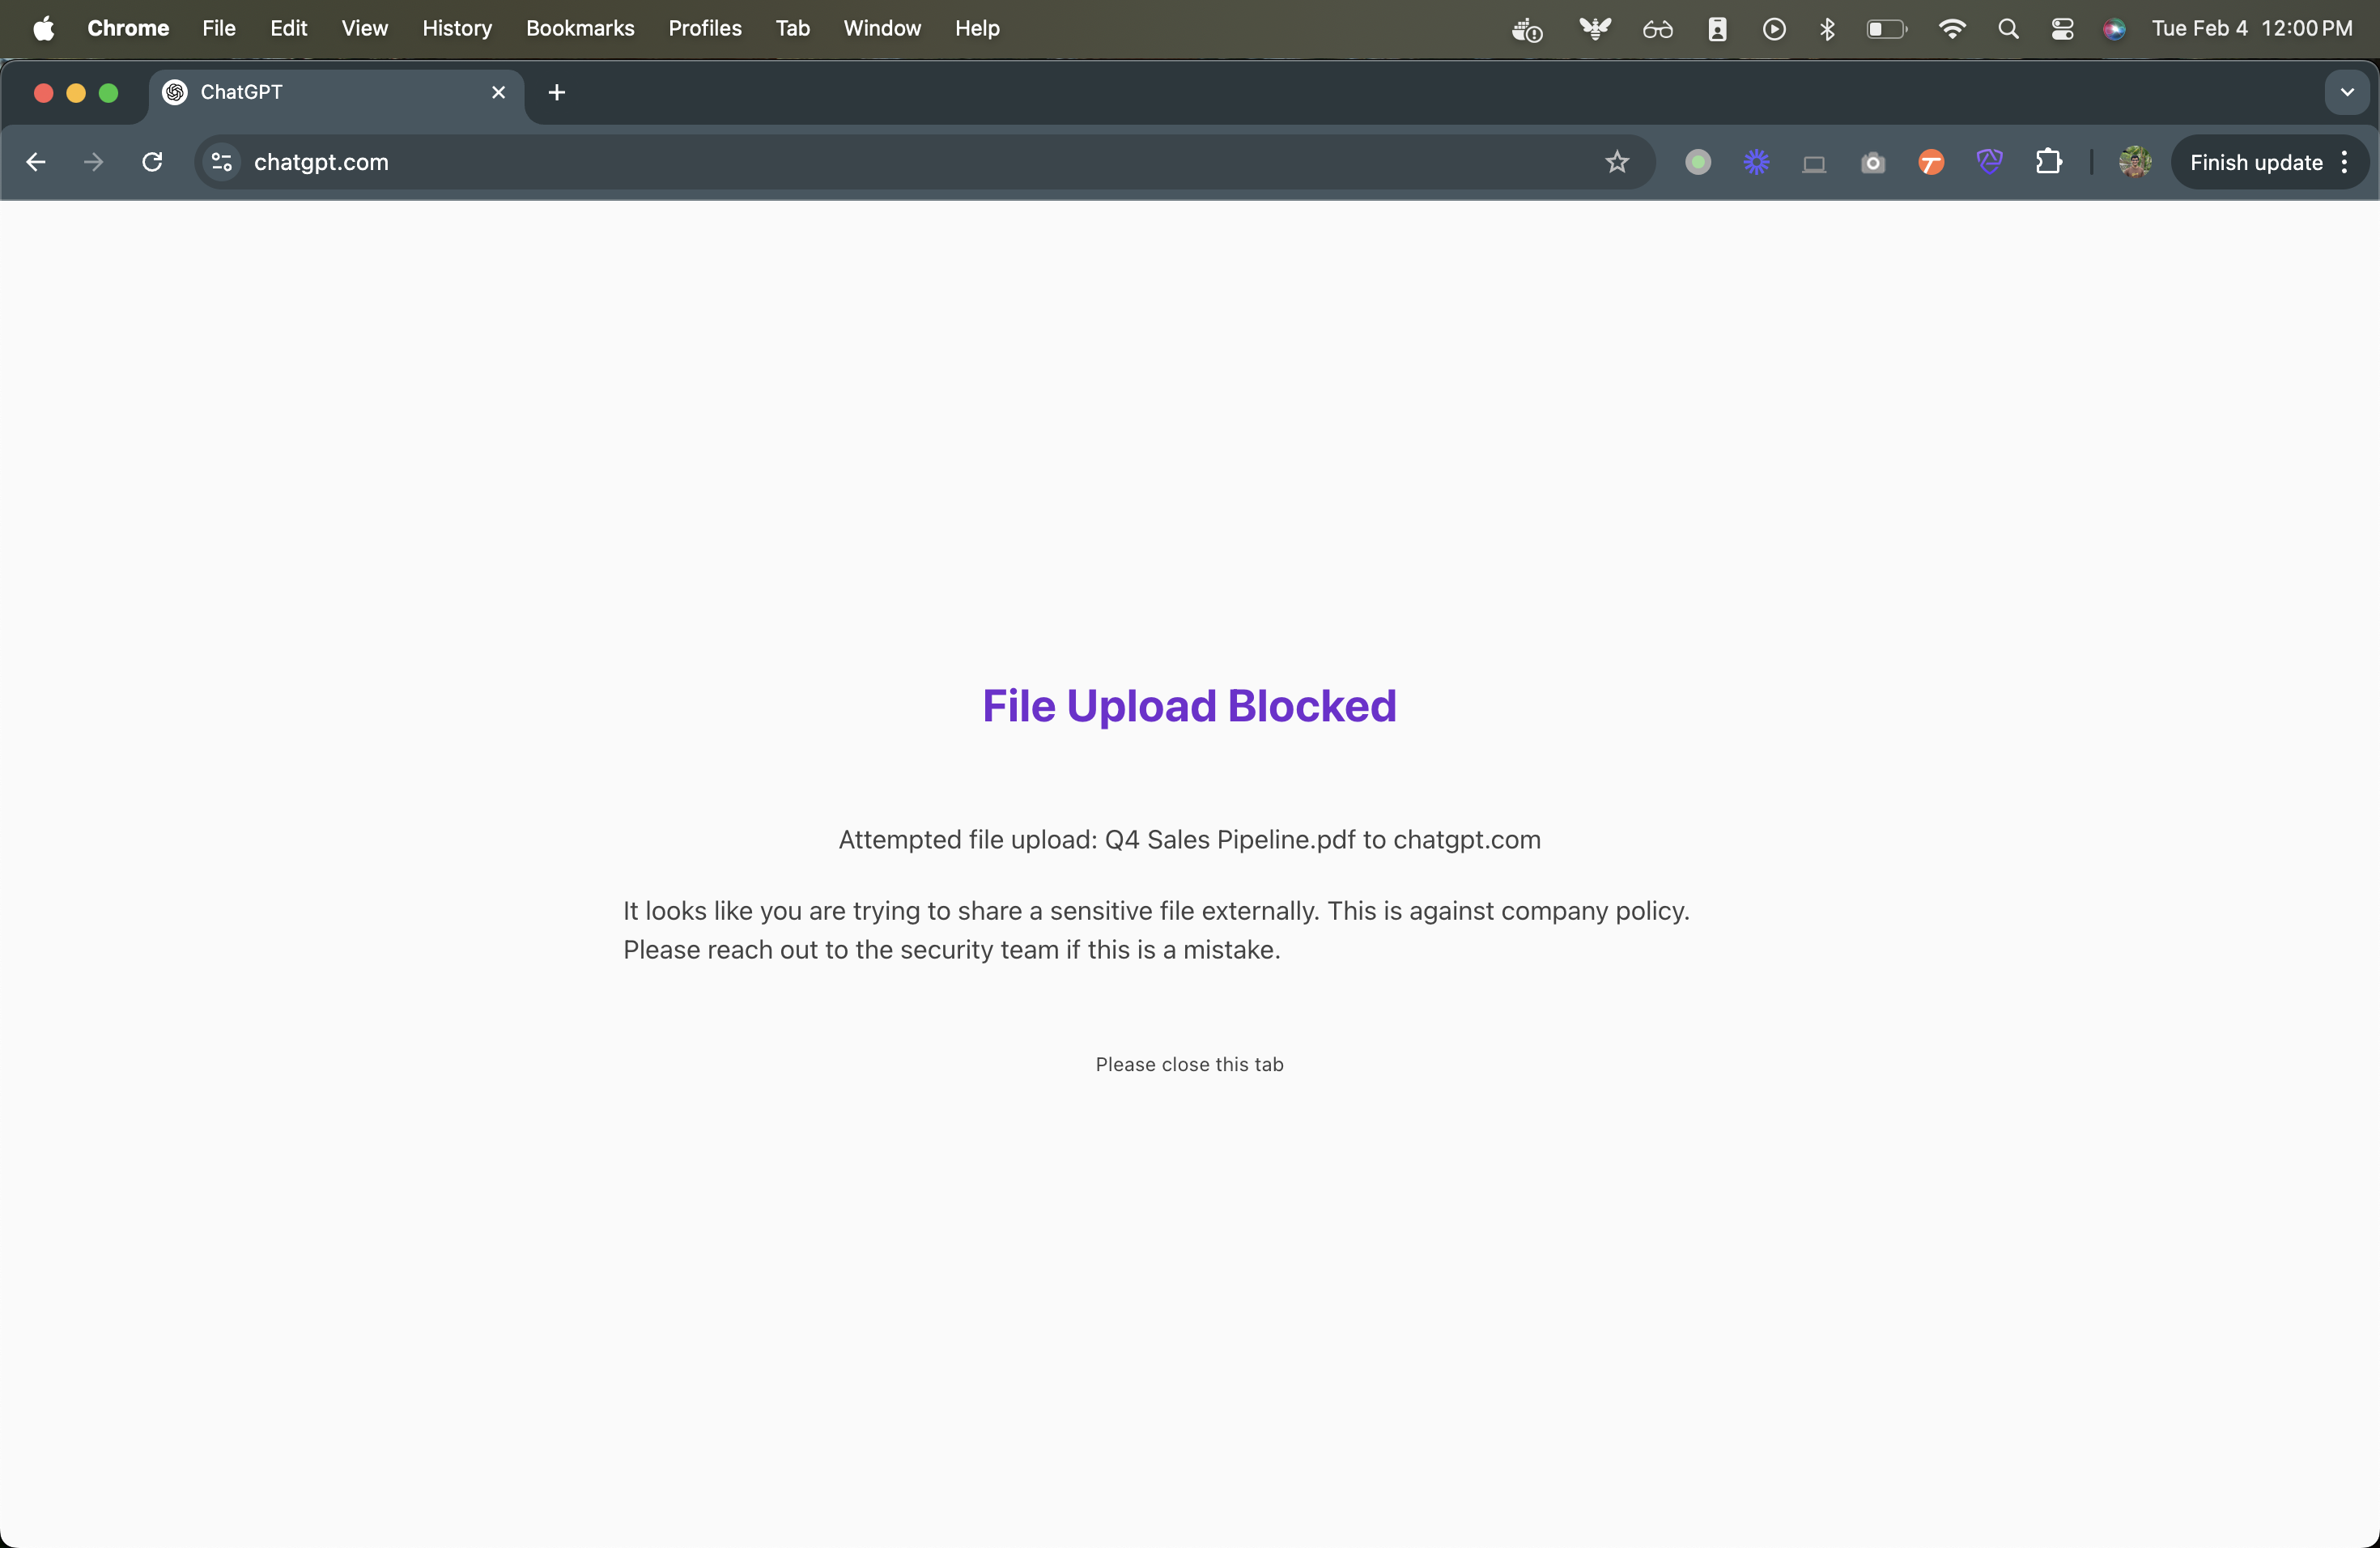Open the Bluetooth status menu
This screenshot has height=1548, width=2380.
tap(1827, 29)
